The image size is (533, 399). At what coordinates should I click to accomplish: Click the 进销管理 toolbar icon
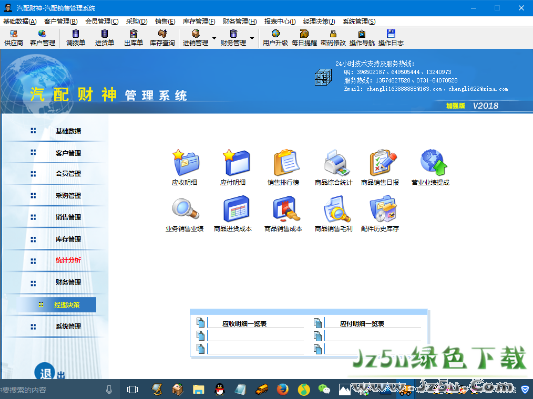(x=195, y=37)
